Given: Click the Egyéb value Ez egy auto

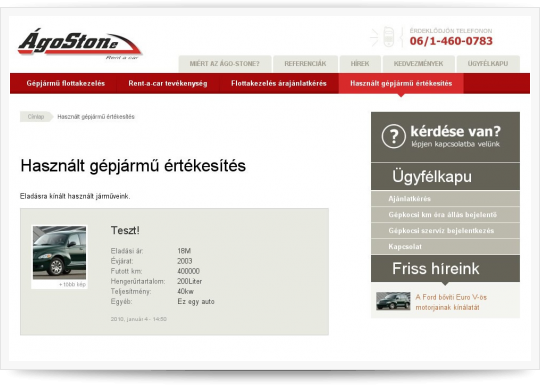Looking at the screenshot, I should (x=196, y=302).
